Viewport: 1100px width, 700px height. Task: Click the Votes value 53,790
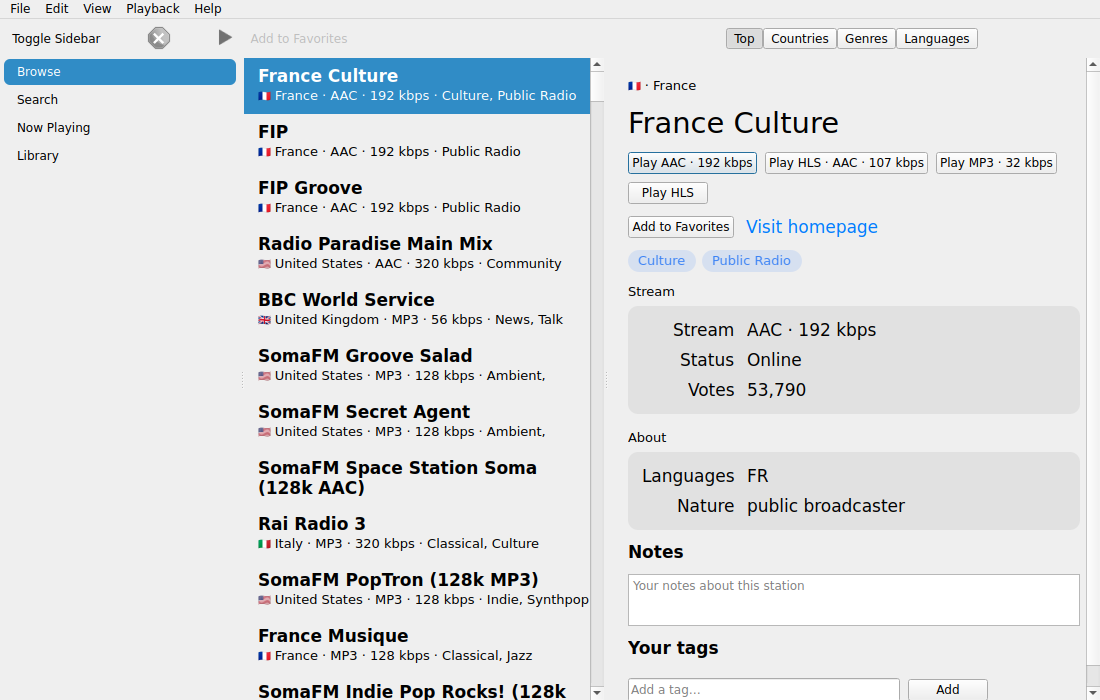click(776, 390)
